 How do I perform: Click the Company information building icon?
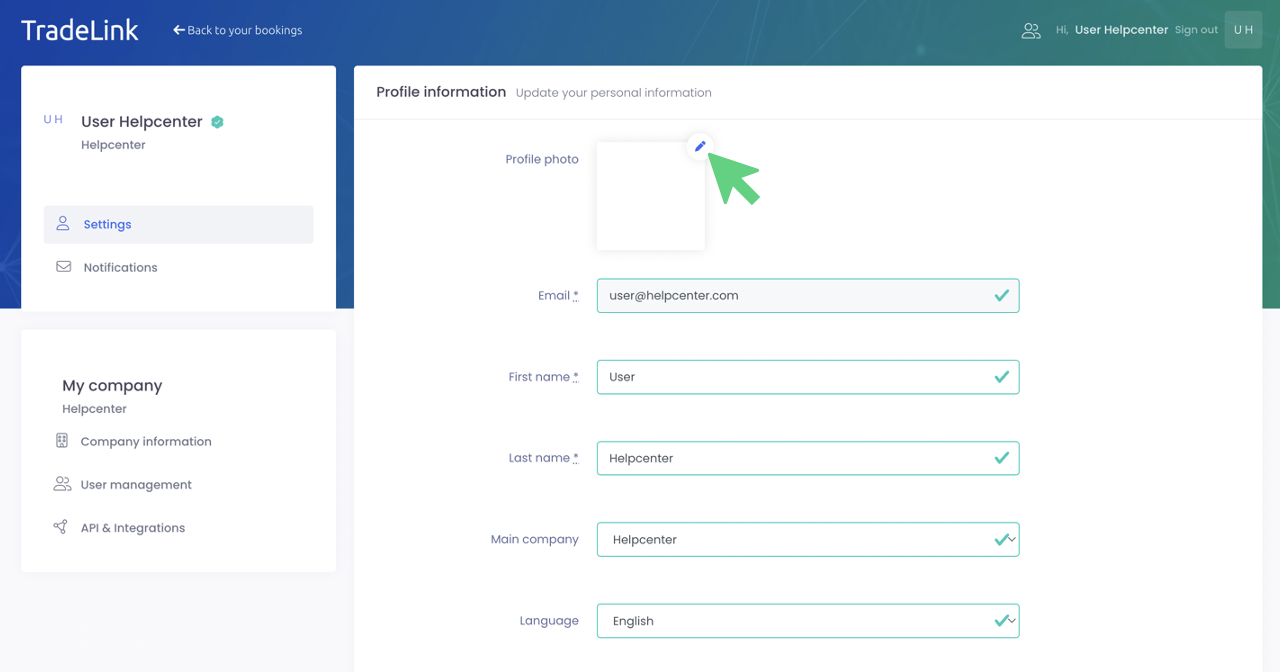pyautogui.click(x=62, y=441)
